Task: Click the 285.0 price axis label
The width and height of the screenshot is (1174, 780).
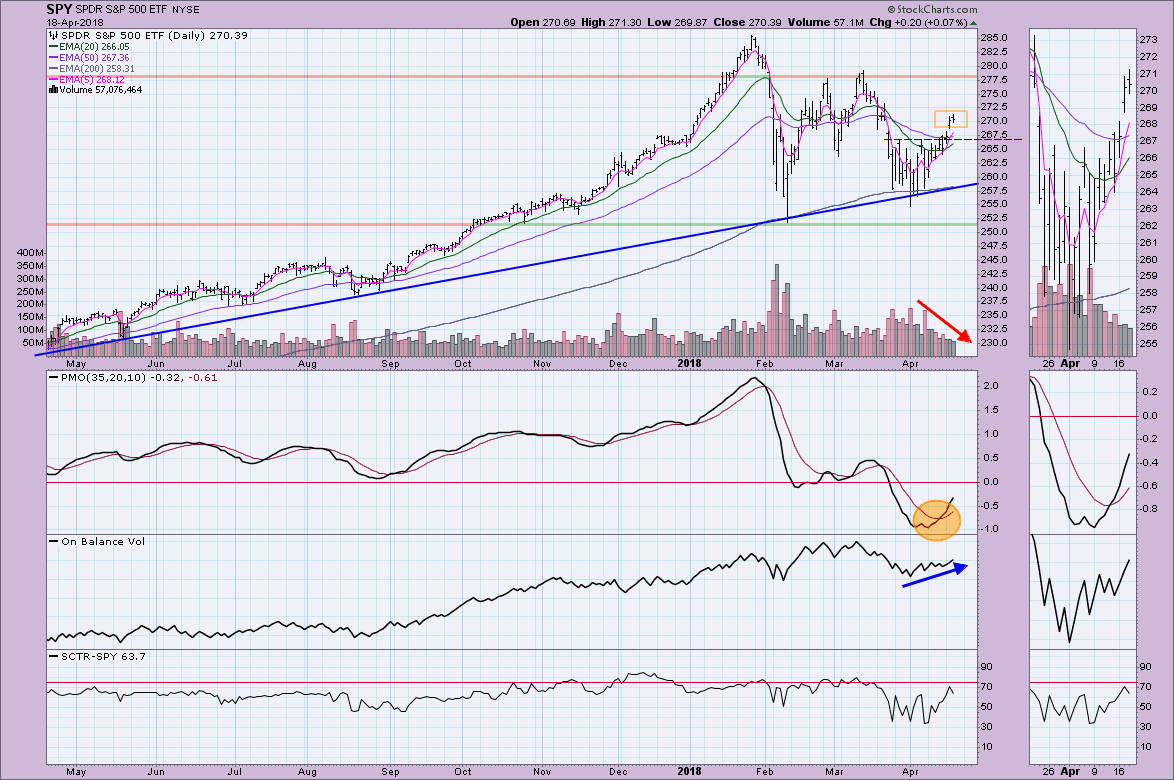Action: [994, 38]
